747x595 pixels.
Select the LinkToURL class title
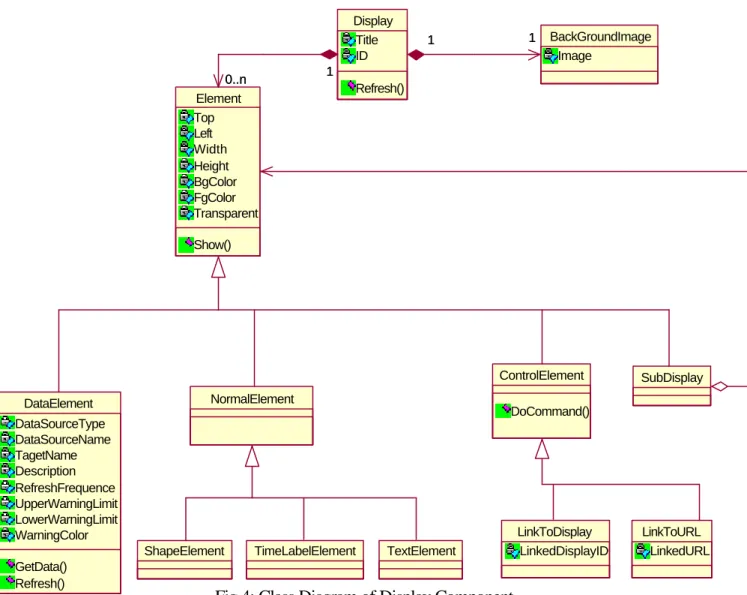(x=671, y=532)
